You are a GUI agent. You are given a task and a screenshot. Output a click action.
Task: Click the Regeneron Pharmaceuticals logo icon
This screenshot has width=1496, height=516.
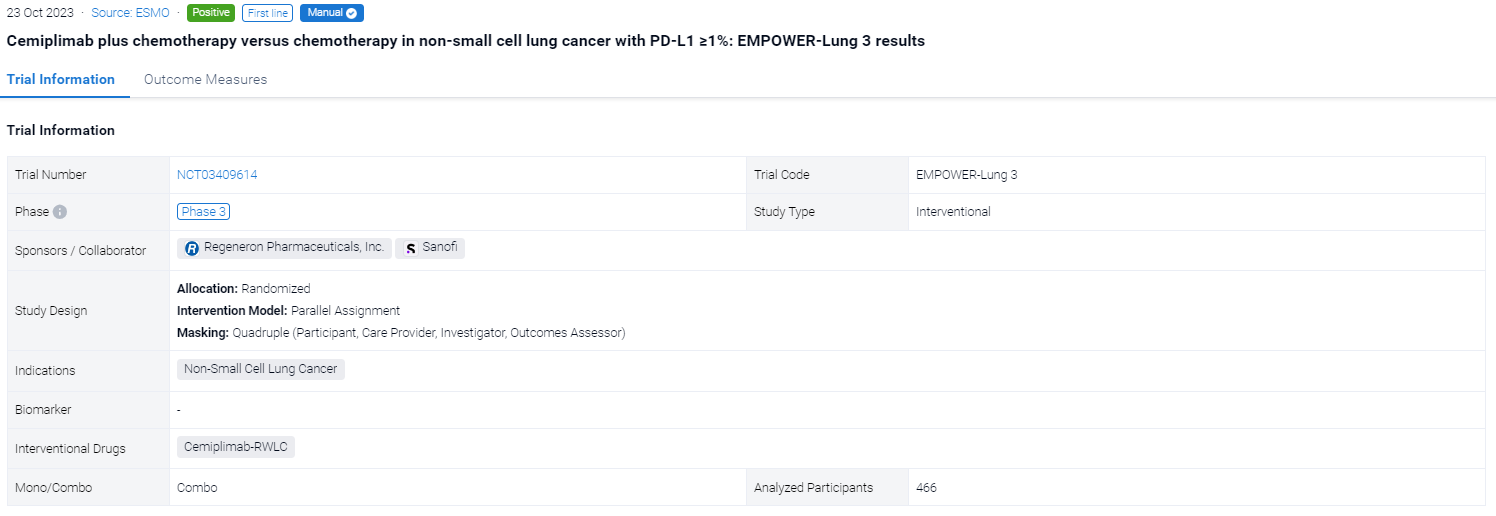coord(192,248)
